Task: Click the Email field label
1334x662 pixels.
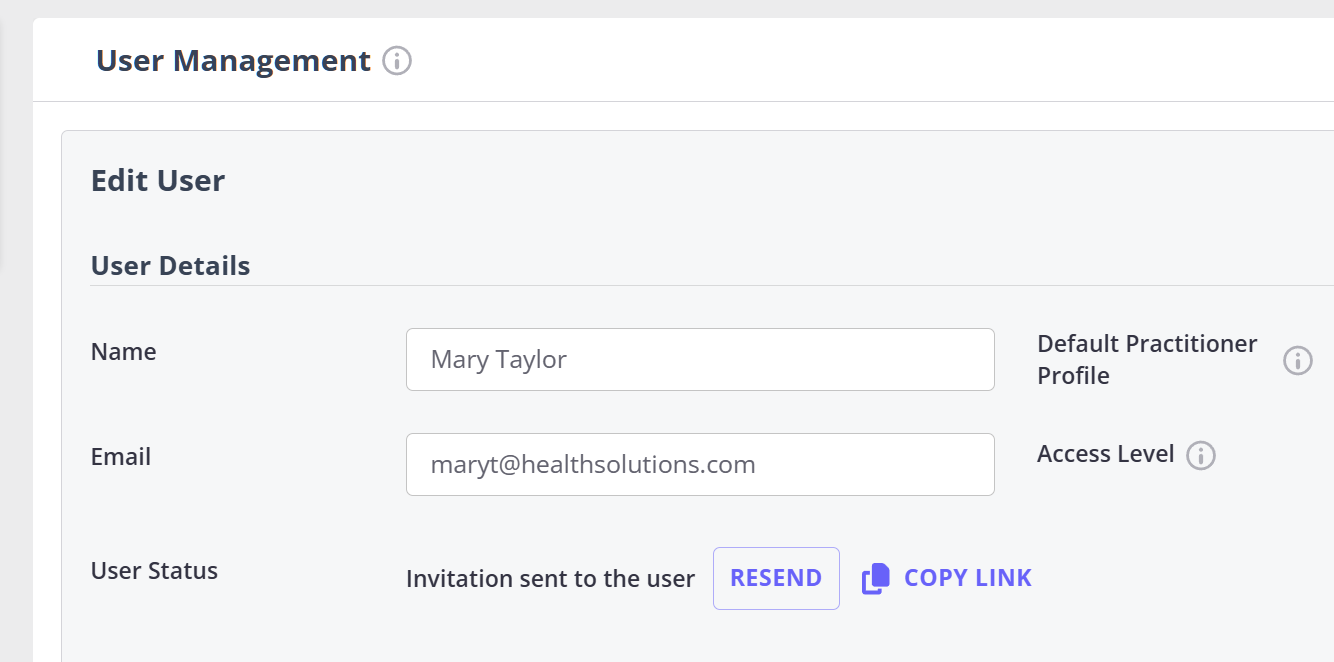Action: [x=120, y=457]
